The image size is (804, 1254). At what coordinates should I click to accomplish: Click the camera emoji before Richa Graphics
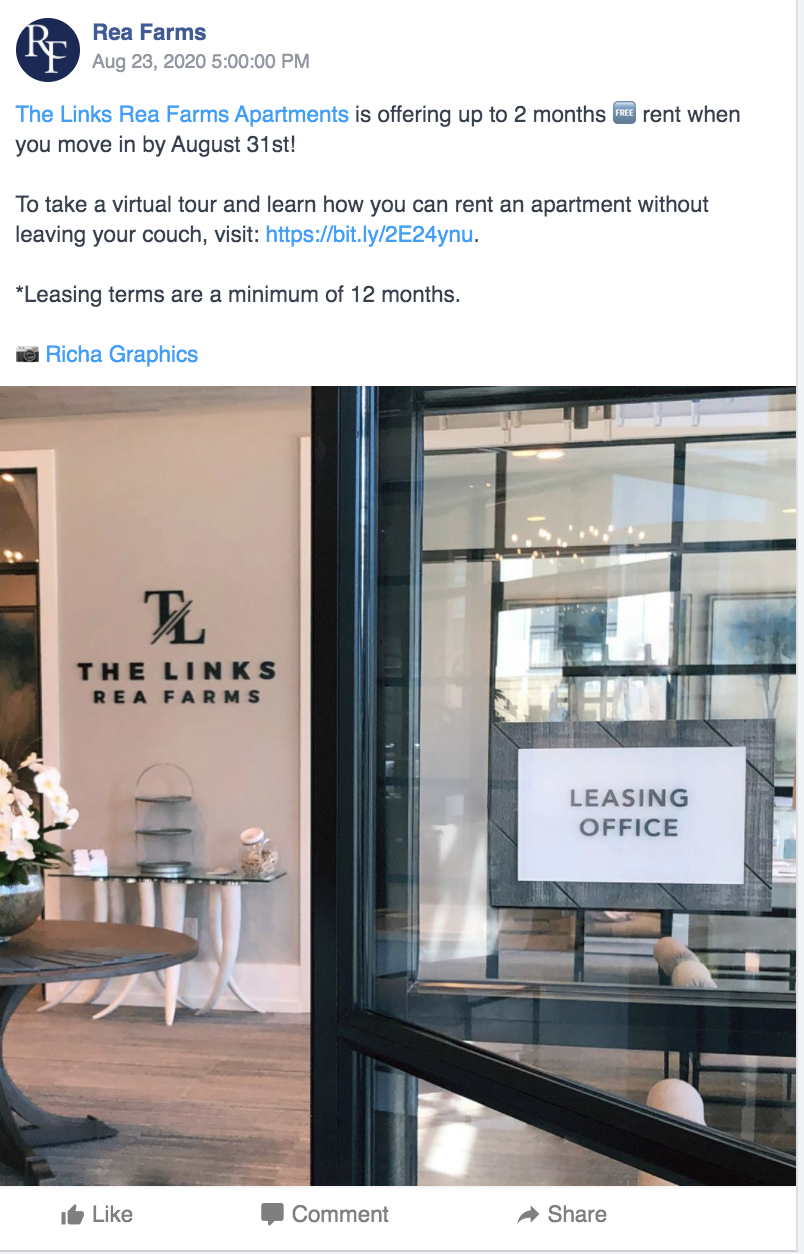[x=28, y=354]
